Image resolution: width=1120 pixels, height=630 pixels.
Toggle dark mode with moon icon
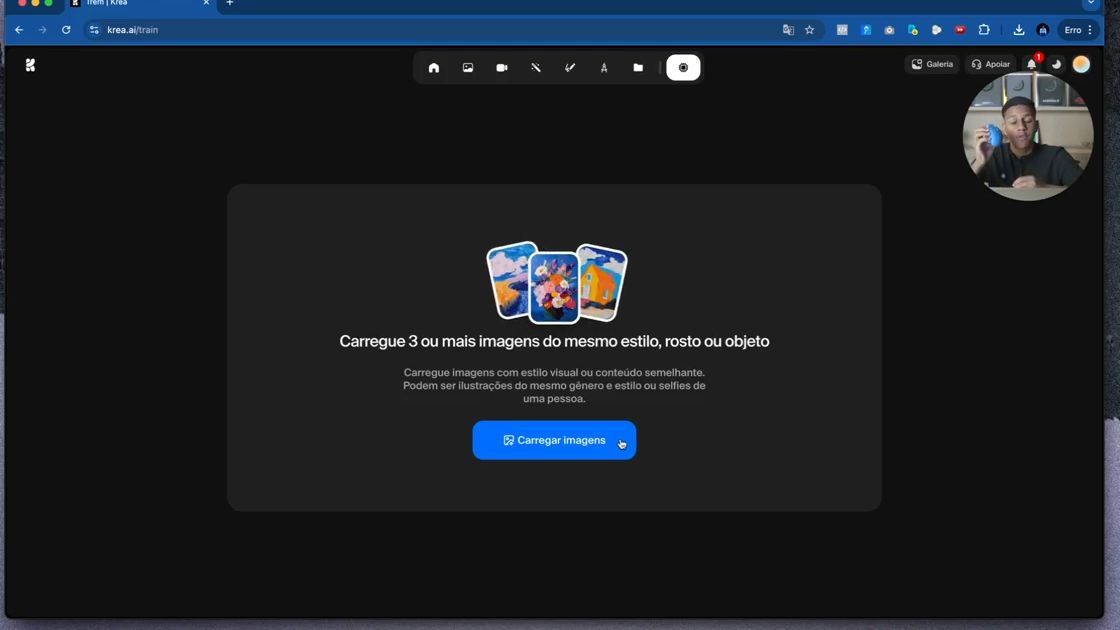click(1056, 64)
